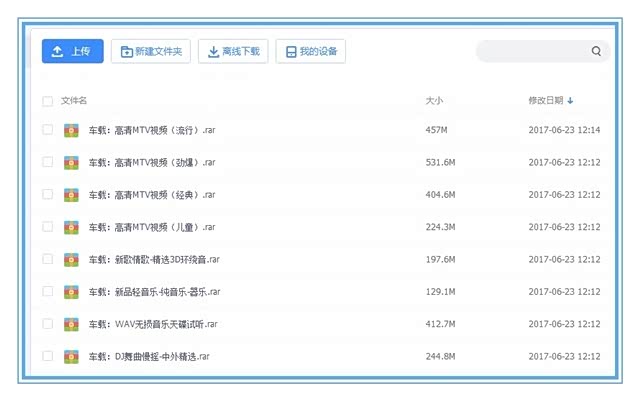Select checkbox for 新品轻音乐-纯音乐-器乐.rar
This screenshot has height=401, width=640.
tap(47, 292)
